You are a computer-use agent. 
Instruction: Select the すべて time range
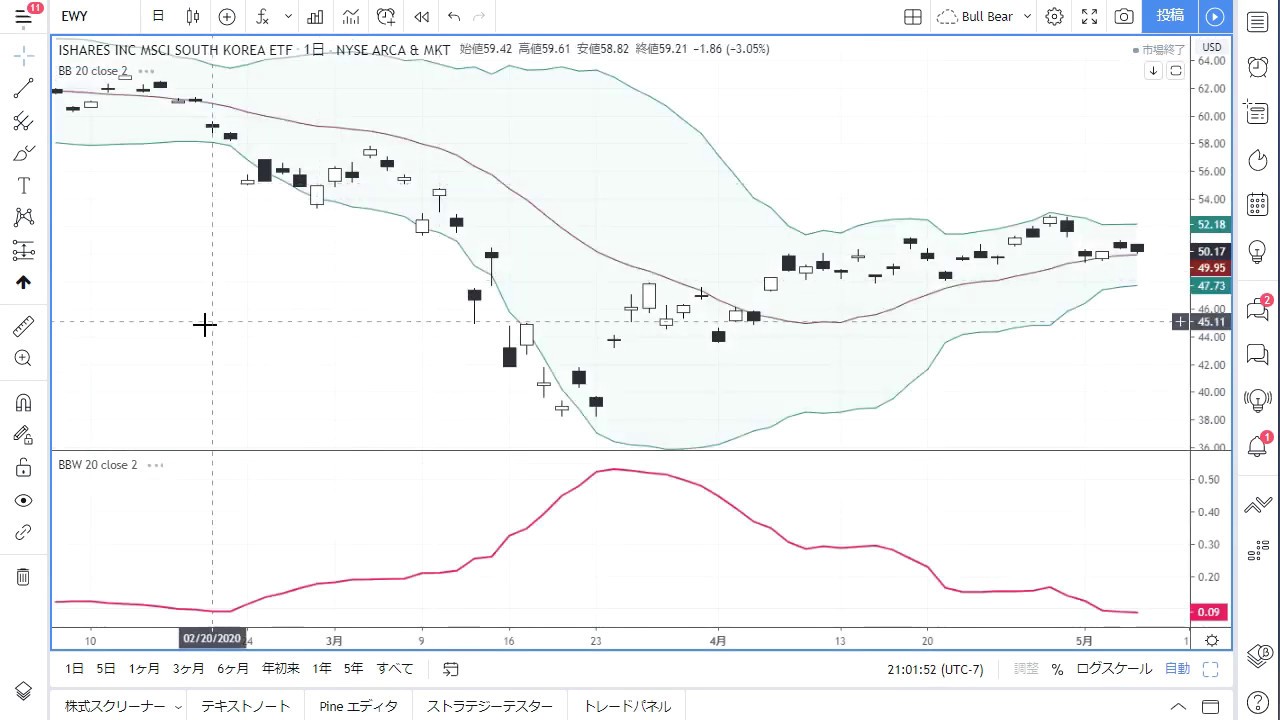pos(395,669)
